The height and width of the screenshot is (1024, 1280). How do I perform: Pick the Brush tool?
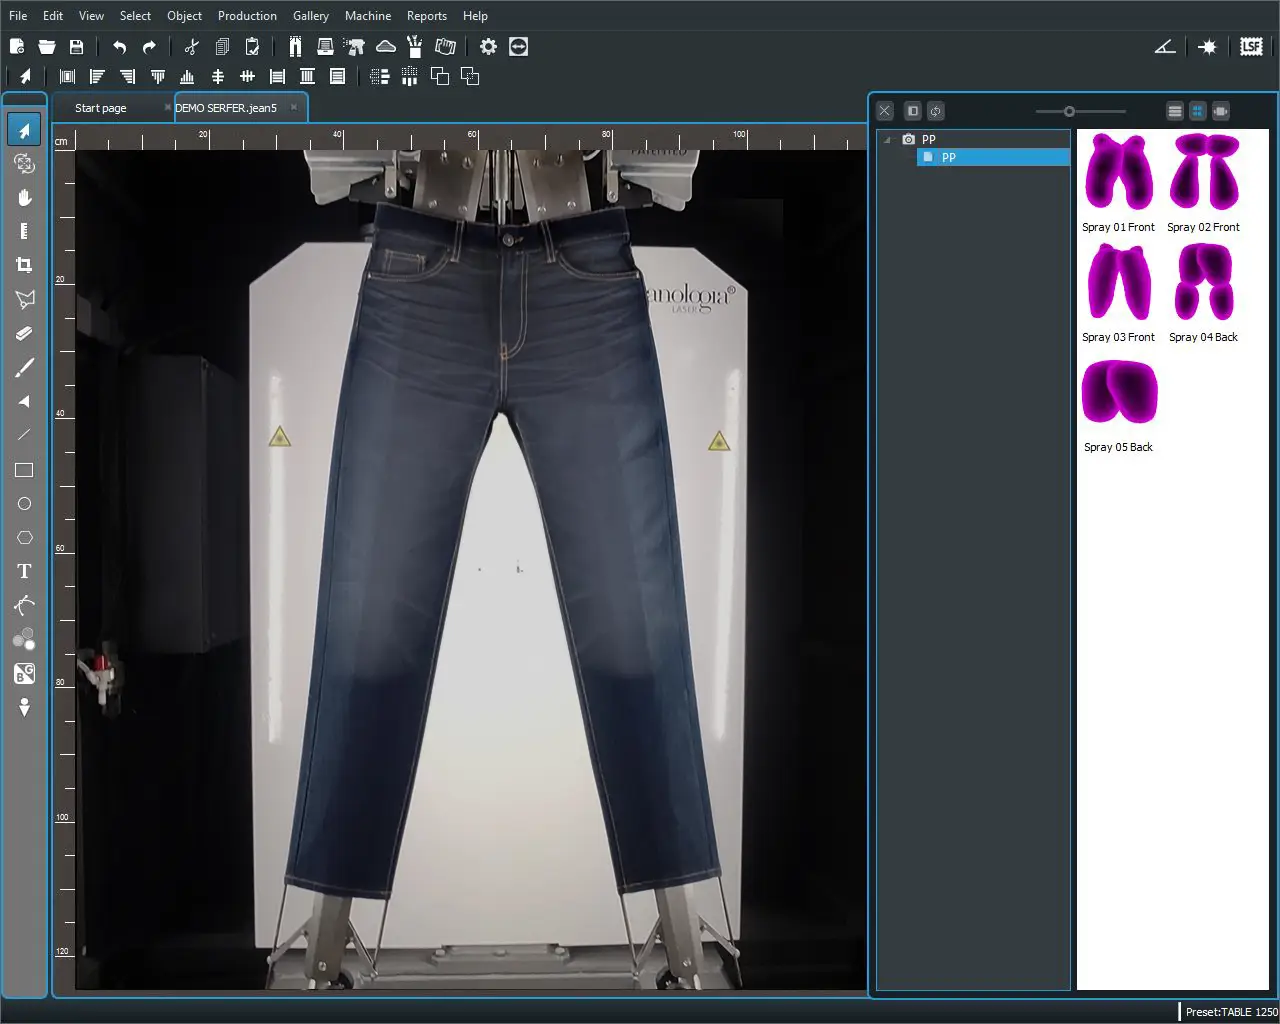point(24,367)
